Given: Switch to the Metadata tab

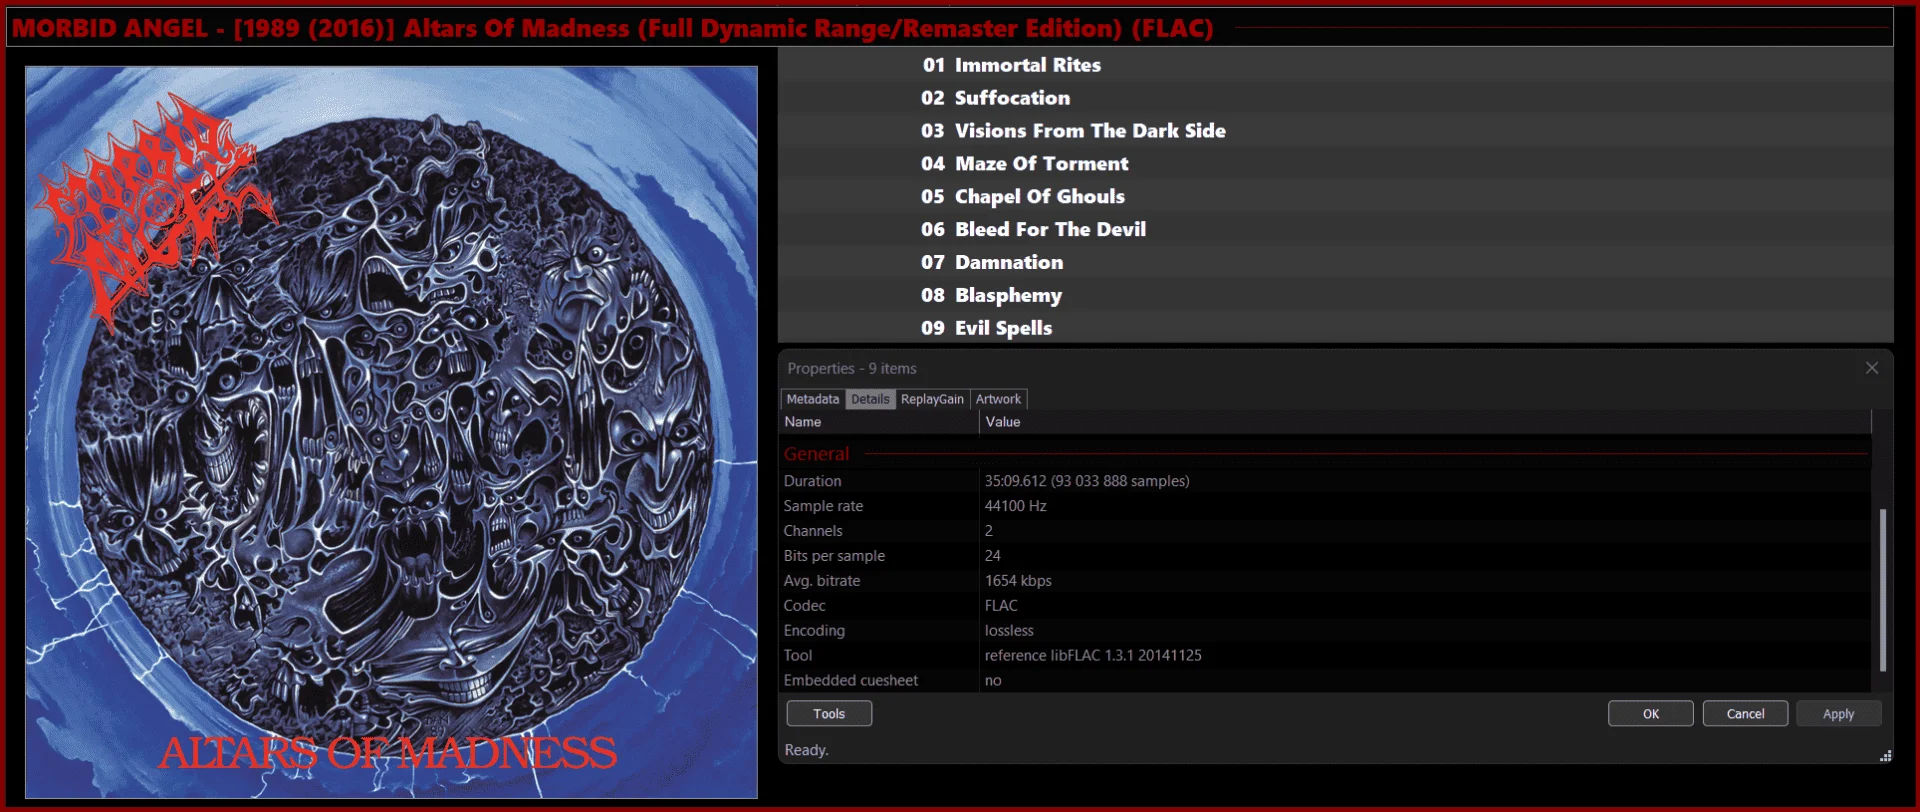Looking at the screenshot, I should [812, 399].
